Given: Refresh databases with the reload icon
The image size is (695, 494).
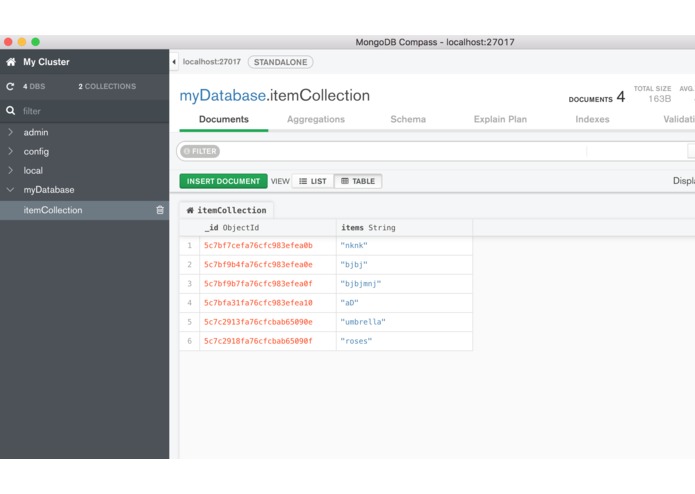Looking at the screenshot, I should point(10,86).
